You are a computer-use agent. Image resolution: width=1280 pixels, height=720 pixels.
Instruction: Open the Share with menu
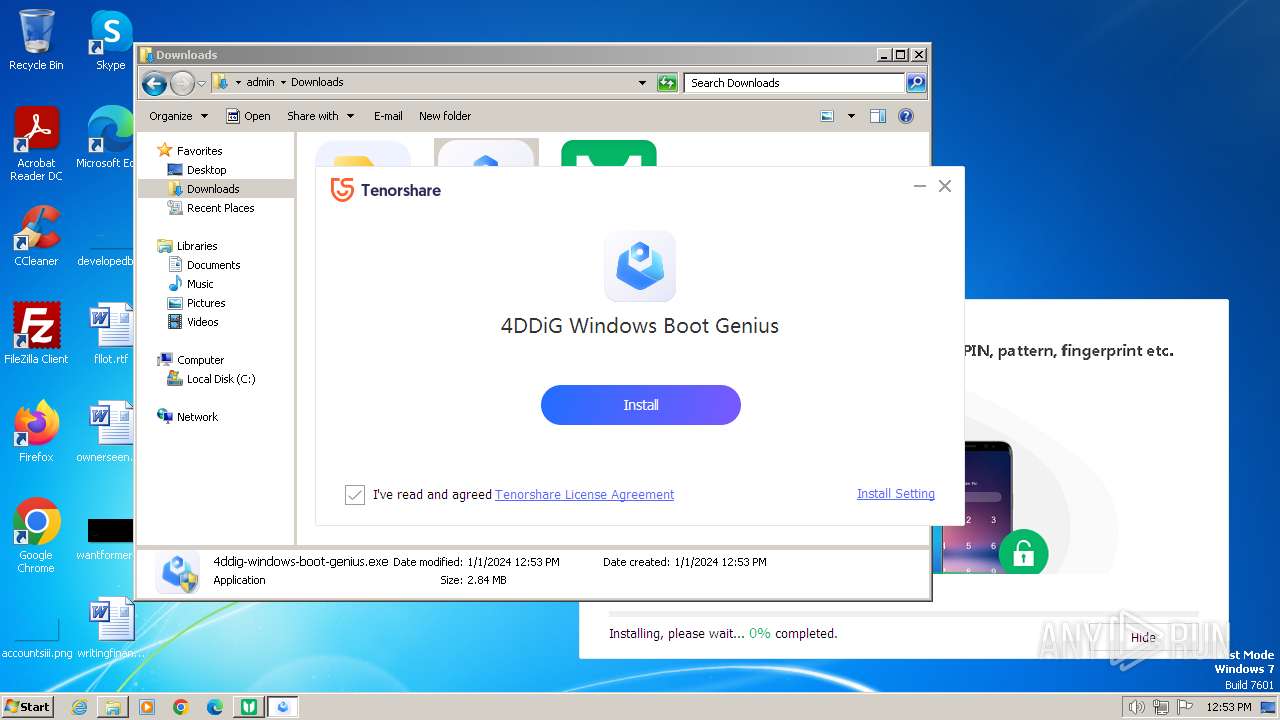pyautogui.click(x=320, y=116)
